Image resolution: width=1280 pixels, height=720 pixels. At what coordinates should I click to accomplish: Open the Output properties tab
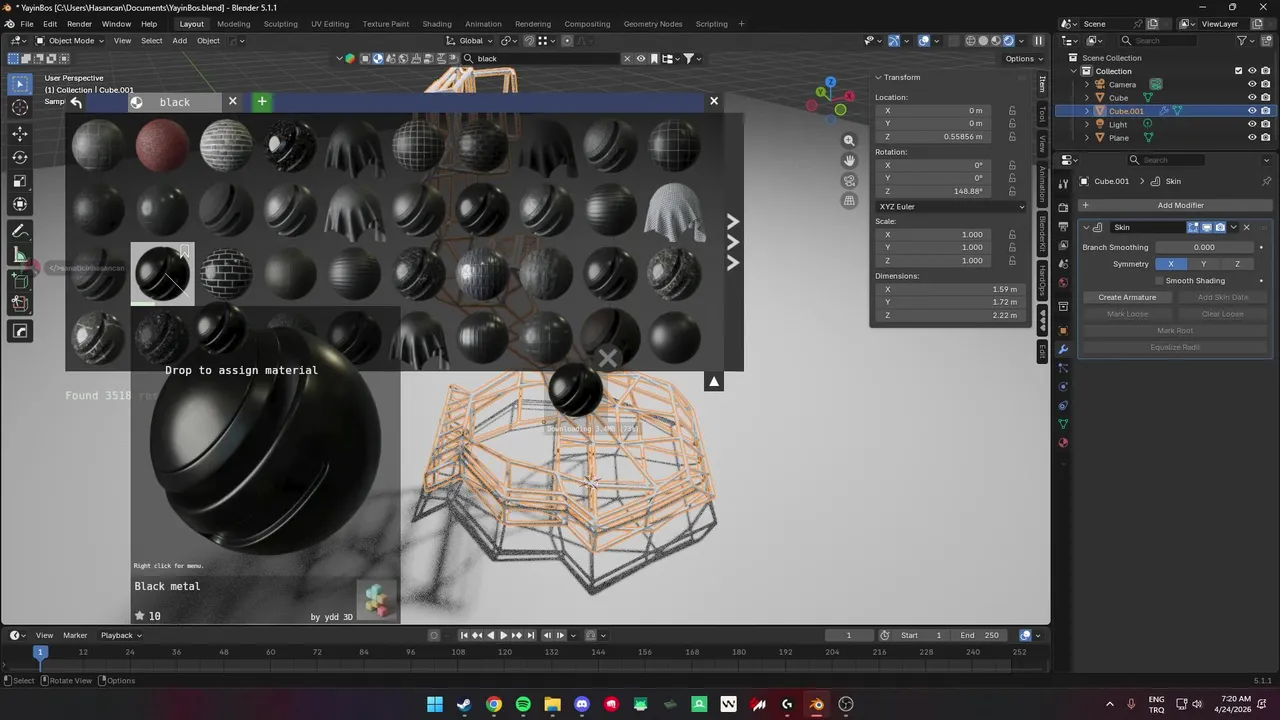click(x=1063, y=226)
